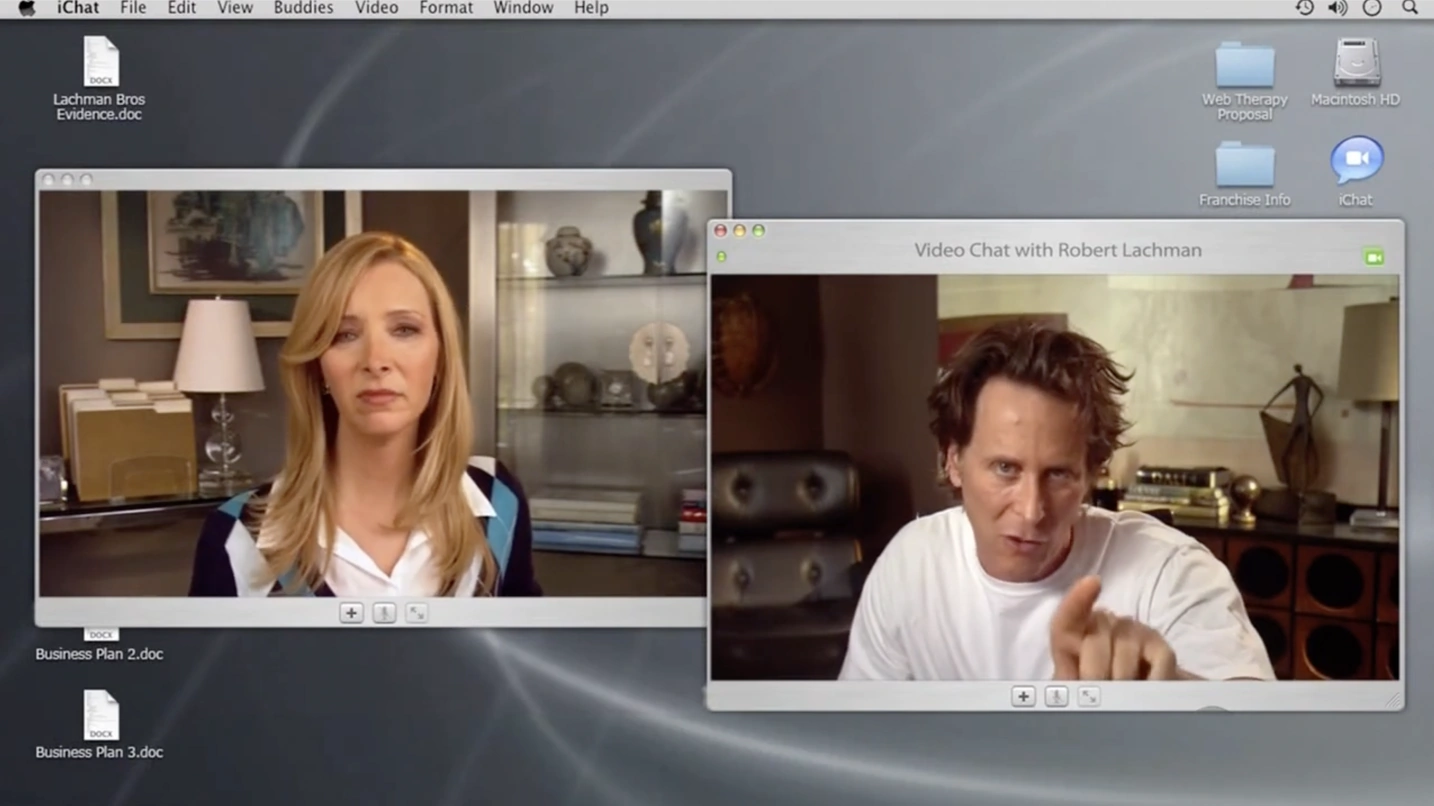Zoom the Robert Lachman video chat window
The width and height of the screenshot is (1434, 806).
(x=758, y=231)
